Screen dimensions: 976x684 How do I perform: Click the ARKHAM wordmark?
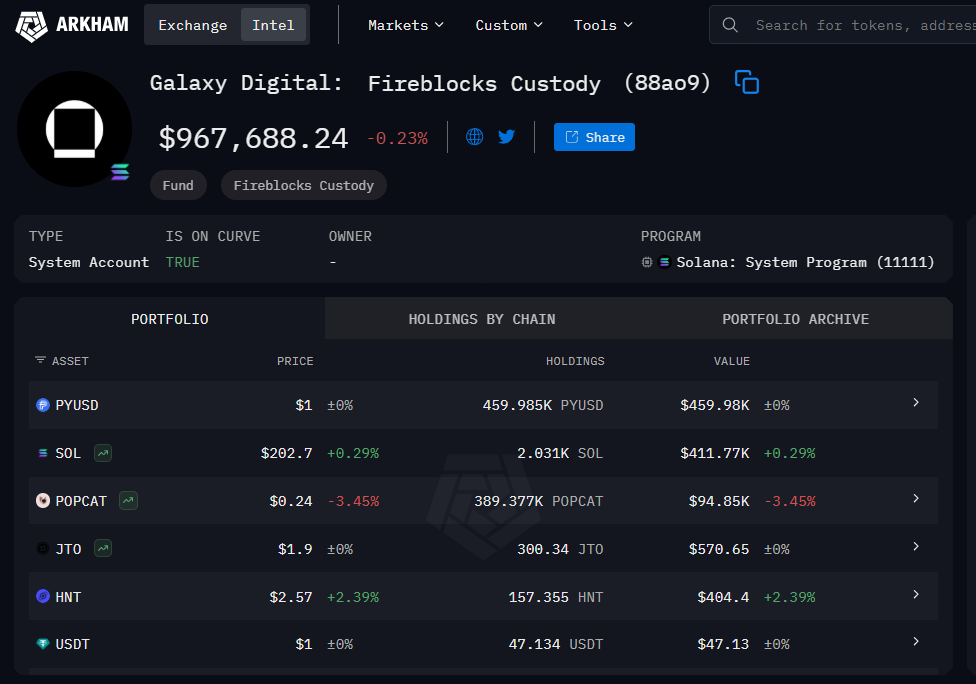point(92,25)
